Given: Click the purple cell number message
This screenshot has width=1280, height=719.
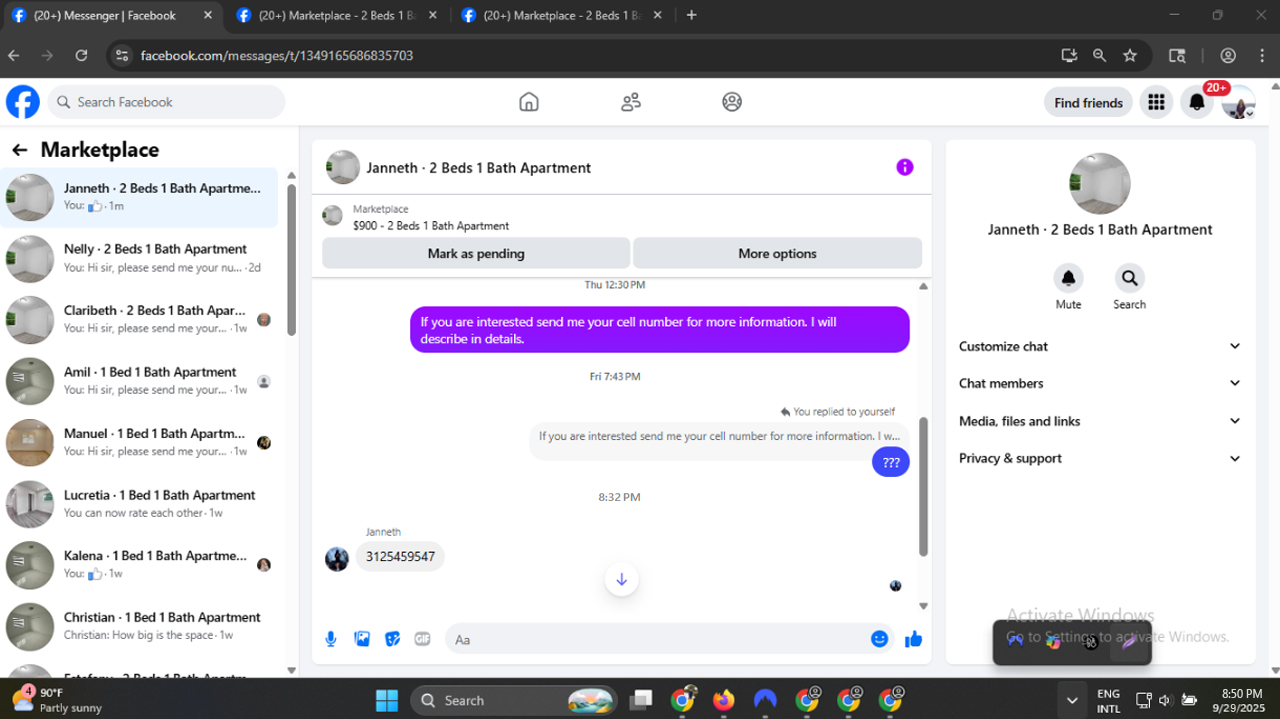Looking at the screenshot, I should point(660,330).
